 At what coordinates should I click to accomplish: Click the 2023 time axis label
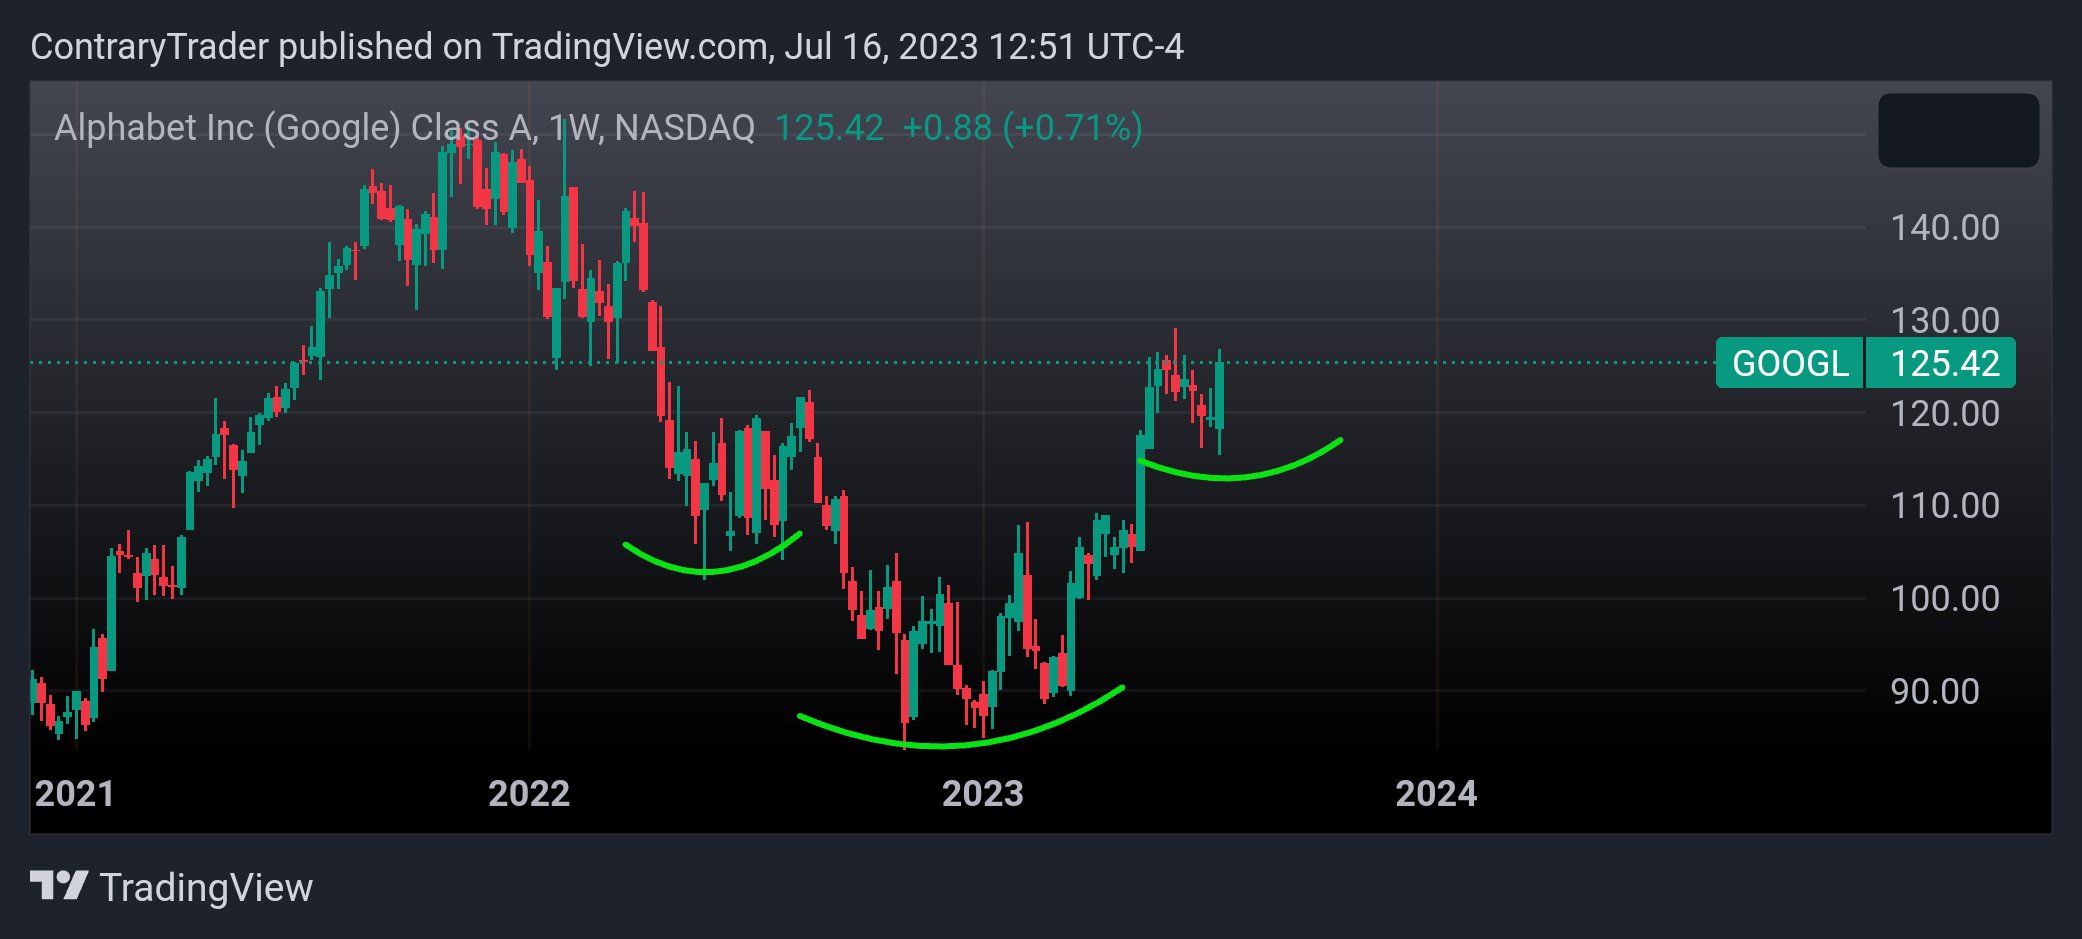(x=983, y=794)
